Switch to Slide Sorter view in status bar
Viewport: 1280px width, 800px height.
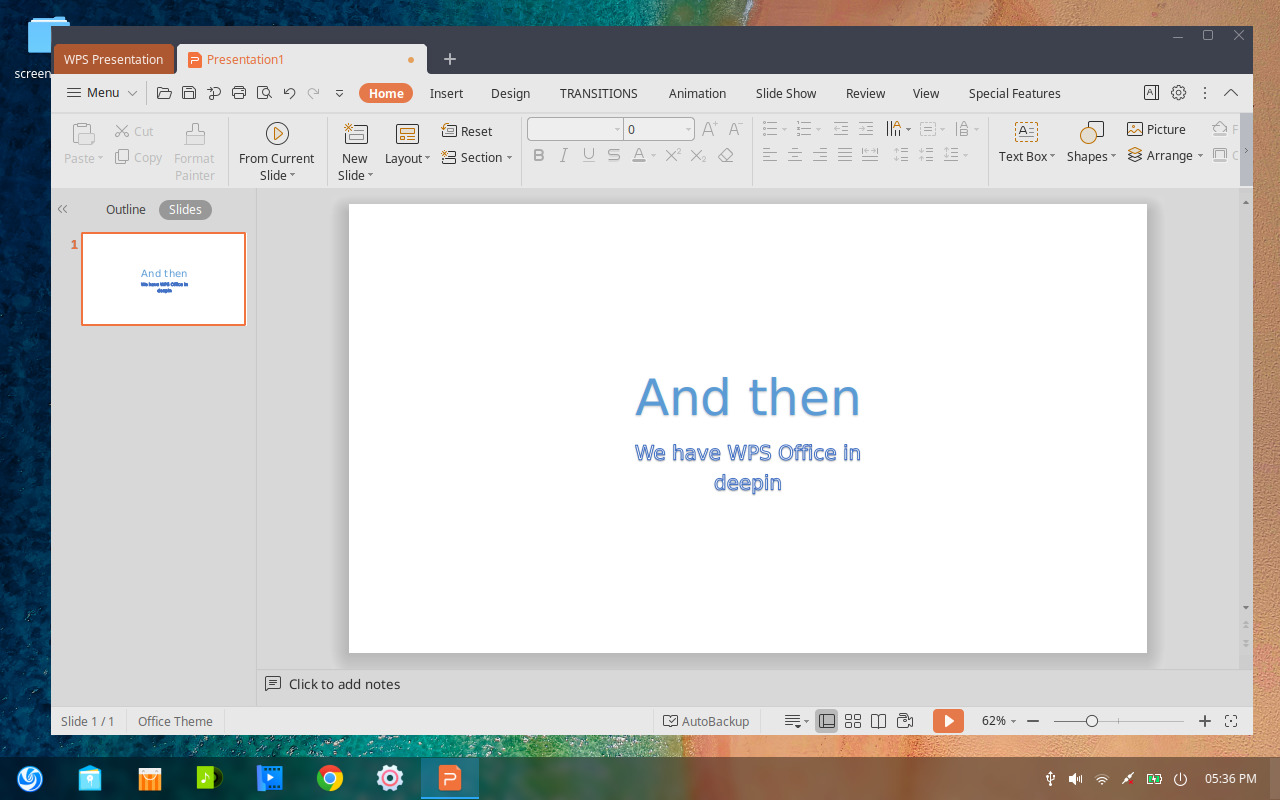click(853, 720)
